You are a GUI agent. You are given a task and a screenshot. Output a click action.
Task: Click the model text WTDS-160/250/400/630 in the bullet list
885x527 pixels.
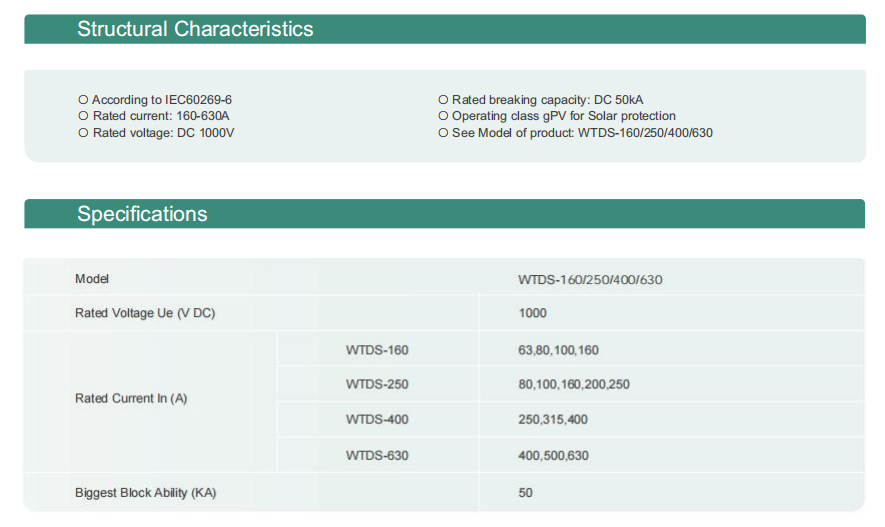click(x=645, y=133)
